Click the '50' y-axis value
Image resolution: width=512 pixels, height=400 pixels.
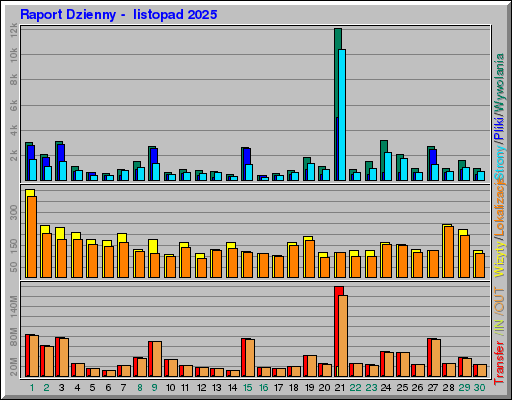coord(14,267)
